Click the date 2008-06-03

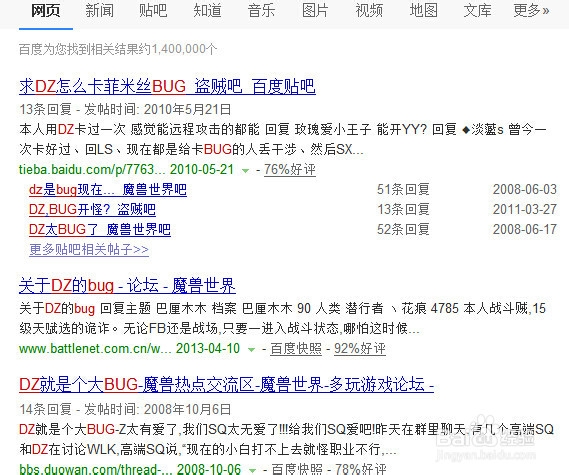point(525,189)
